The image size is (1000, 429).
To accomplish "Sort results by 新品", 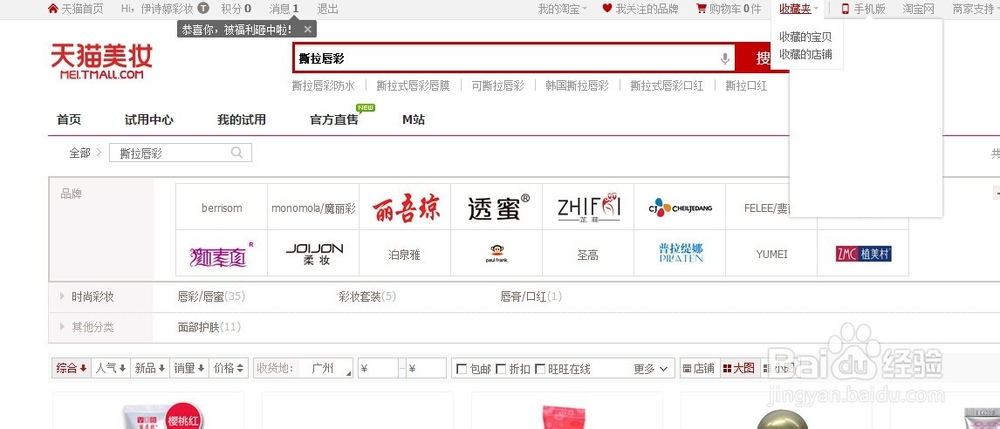I will (x=150, y=368).
